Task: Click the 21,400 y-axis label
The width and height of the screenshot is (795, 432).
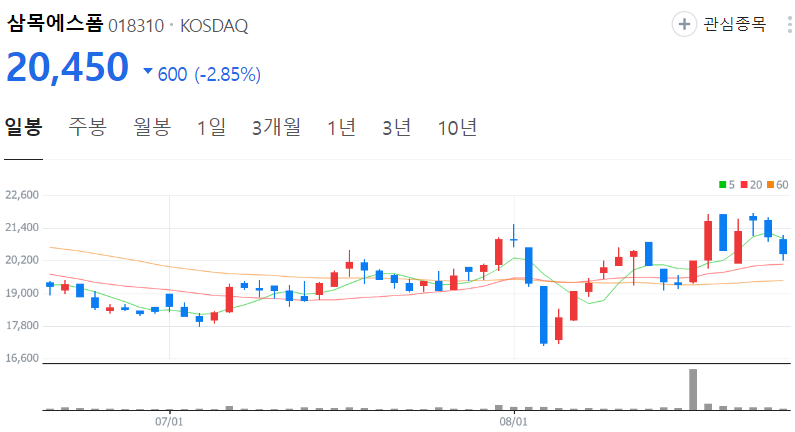Action: point(22,227)
